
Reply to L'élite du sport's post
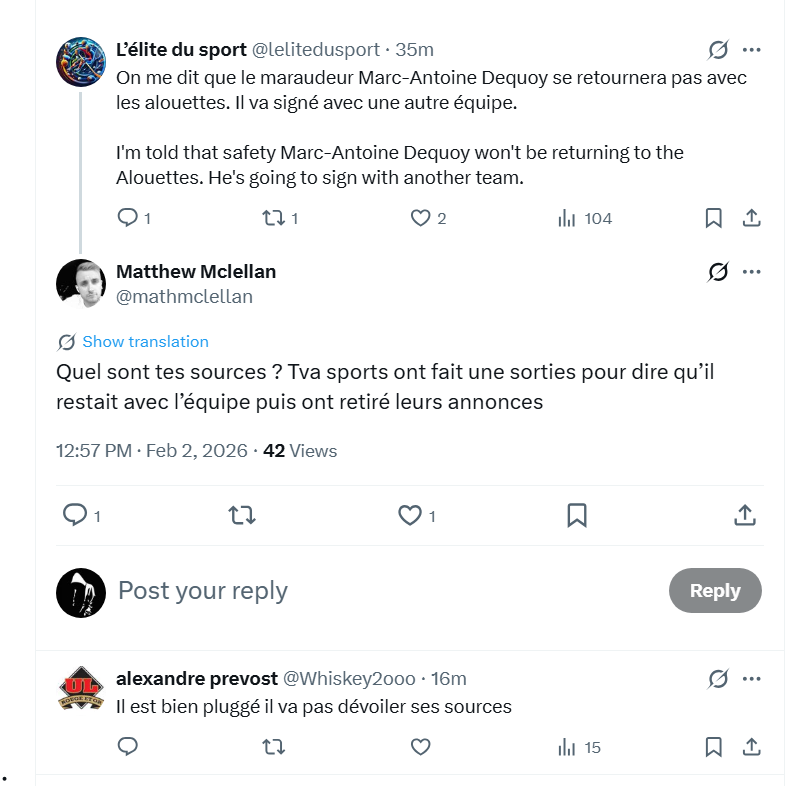click(x=128, y=218)
